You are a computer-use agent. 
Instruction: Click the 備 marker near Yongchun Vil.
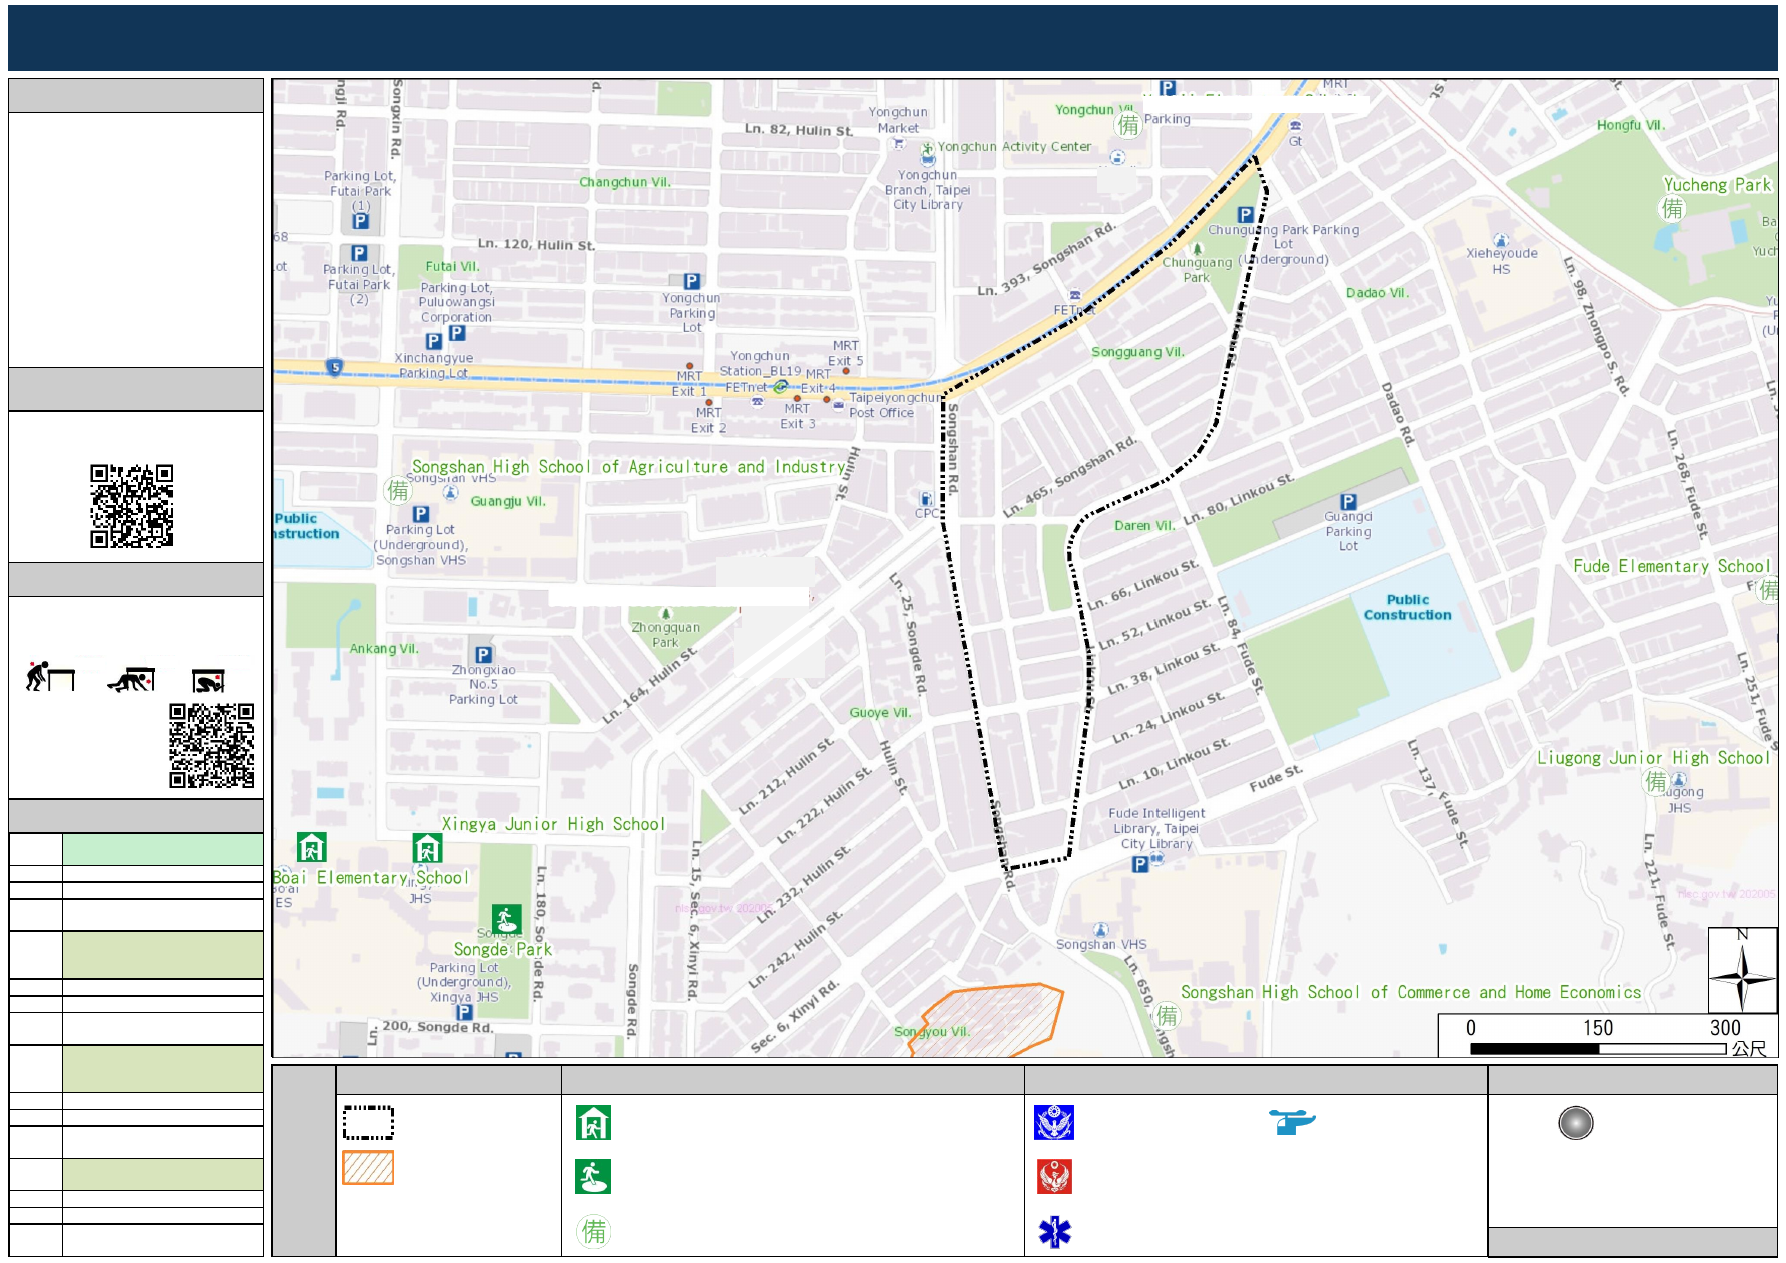(x=1128, y=125)
